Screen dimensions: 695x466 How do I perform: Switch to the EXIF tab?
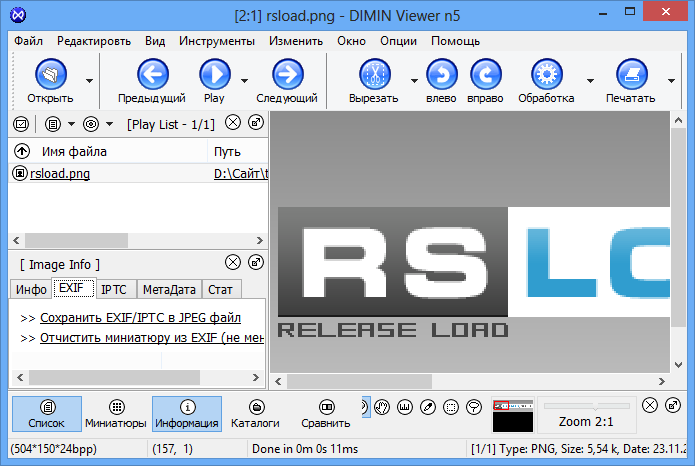click(x=74, y=288)
